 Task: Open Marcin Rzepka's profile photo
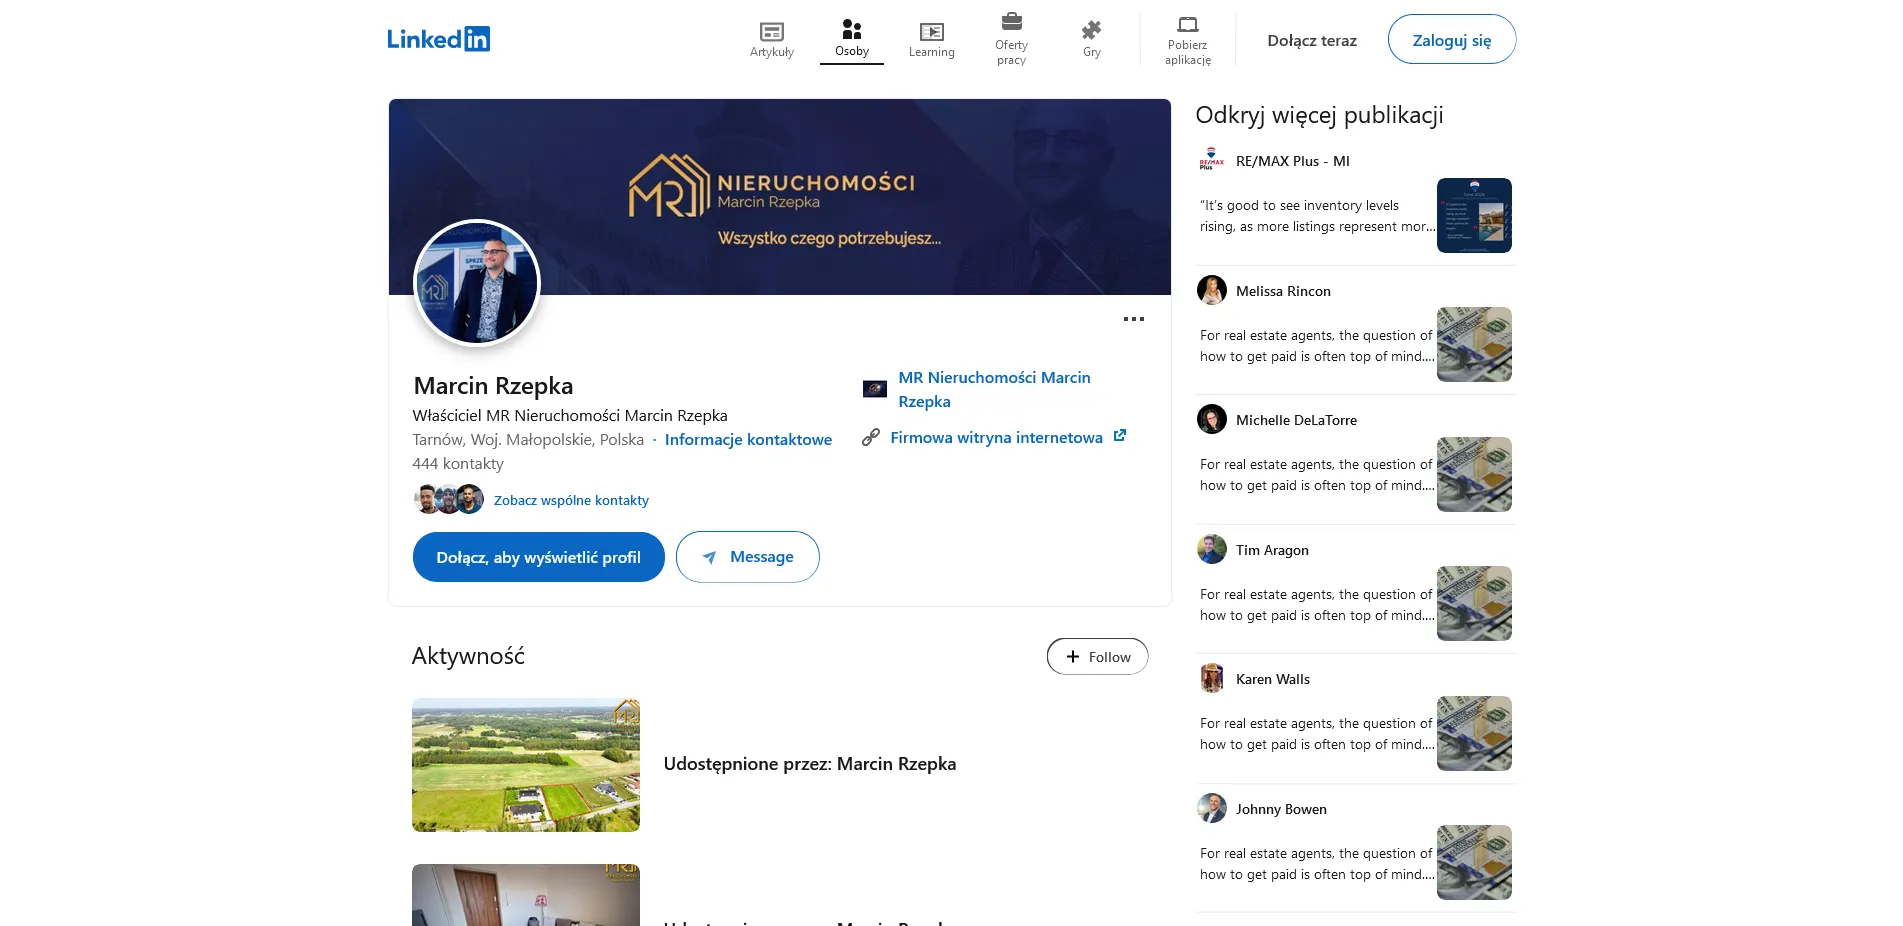pos(477,283)
